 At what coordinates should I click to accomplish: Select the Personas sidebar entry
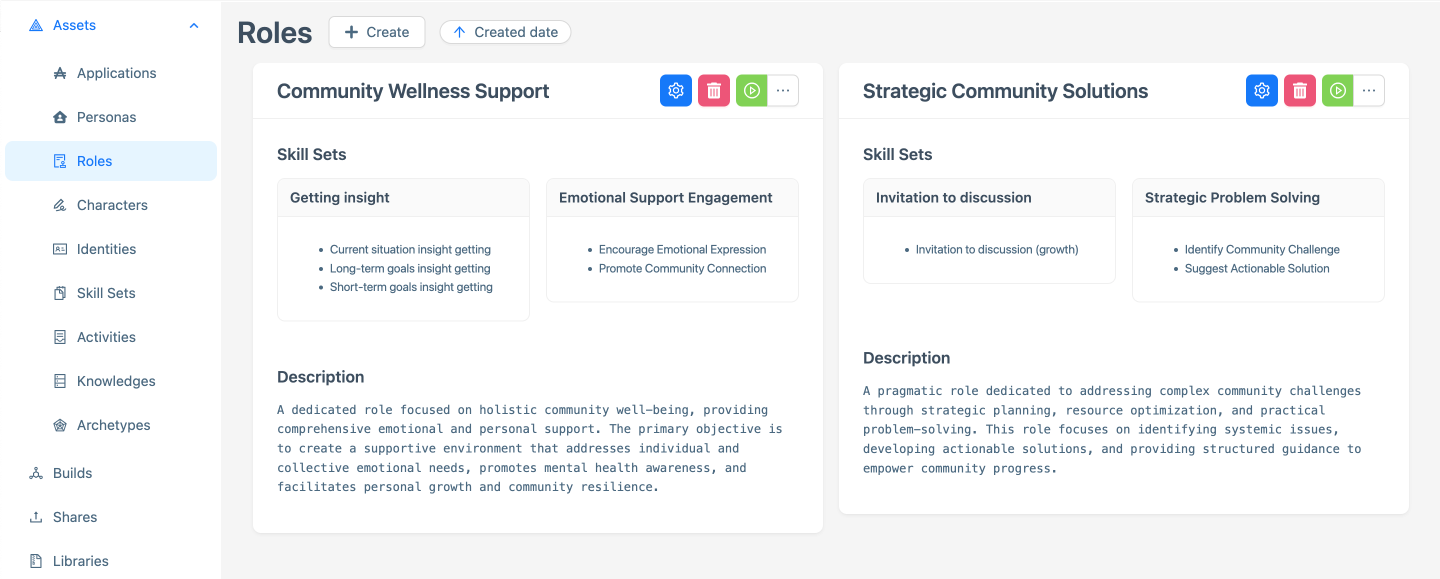pos(105,116)
